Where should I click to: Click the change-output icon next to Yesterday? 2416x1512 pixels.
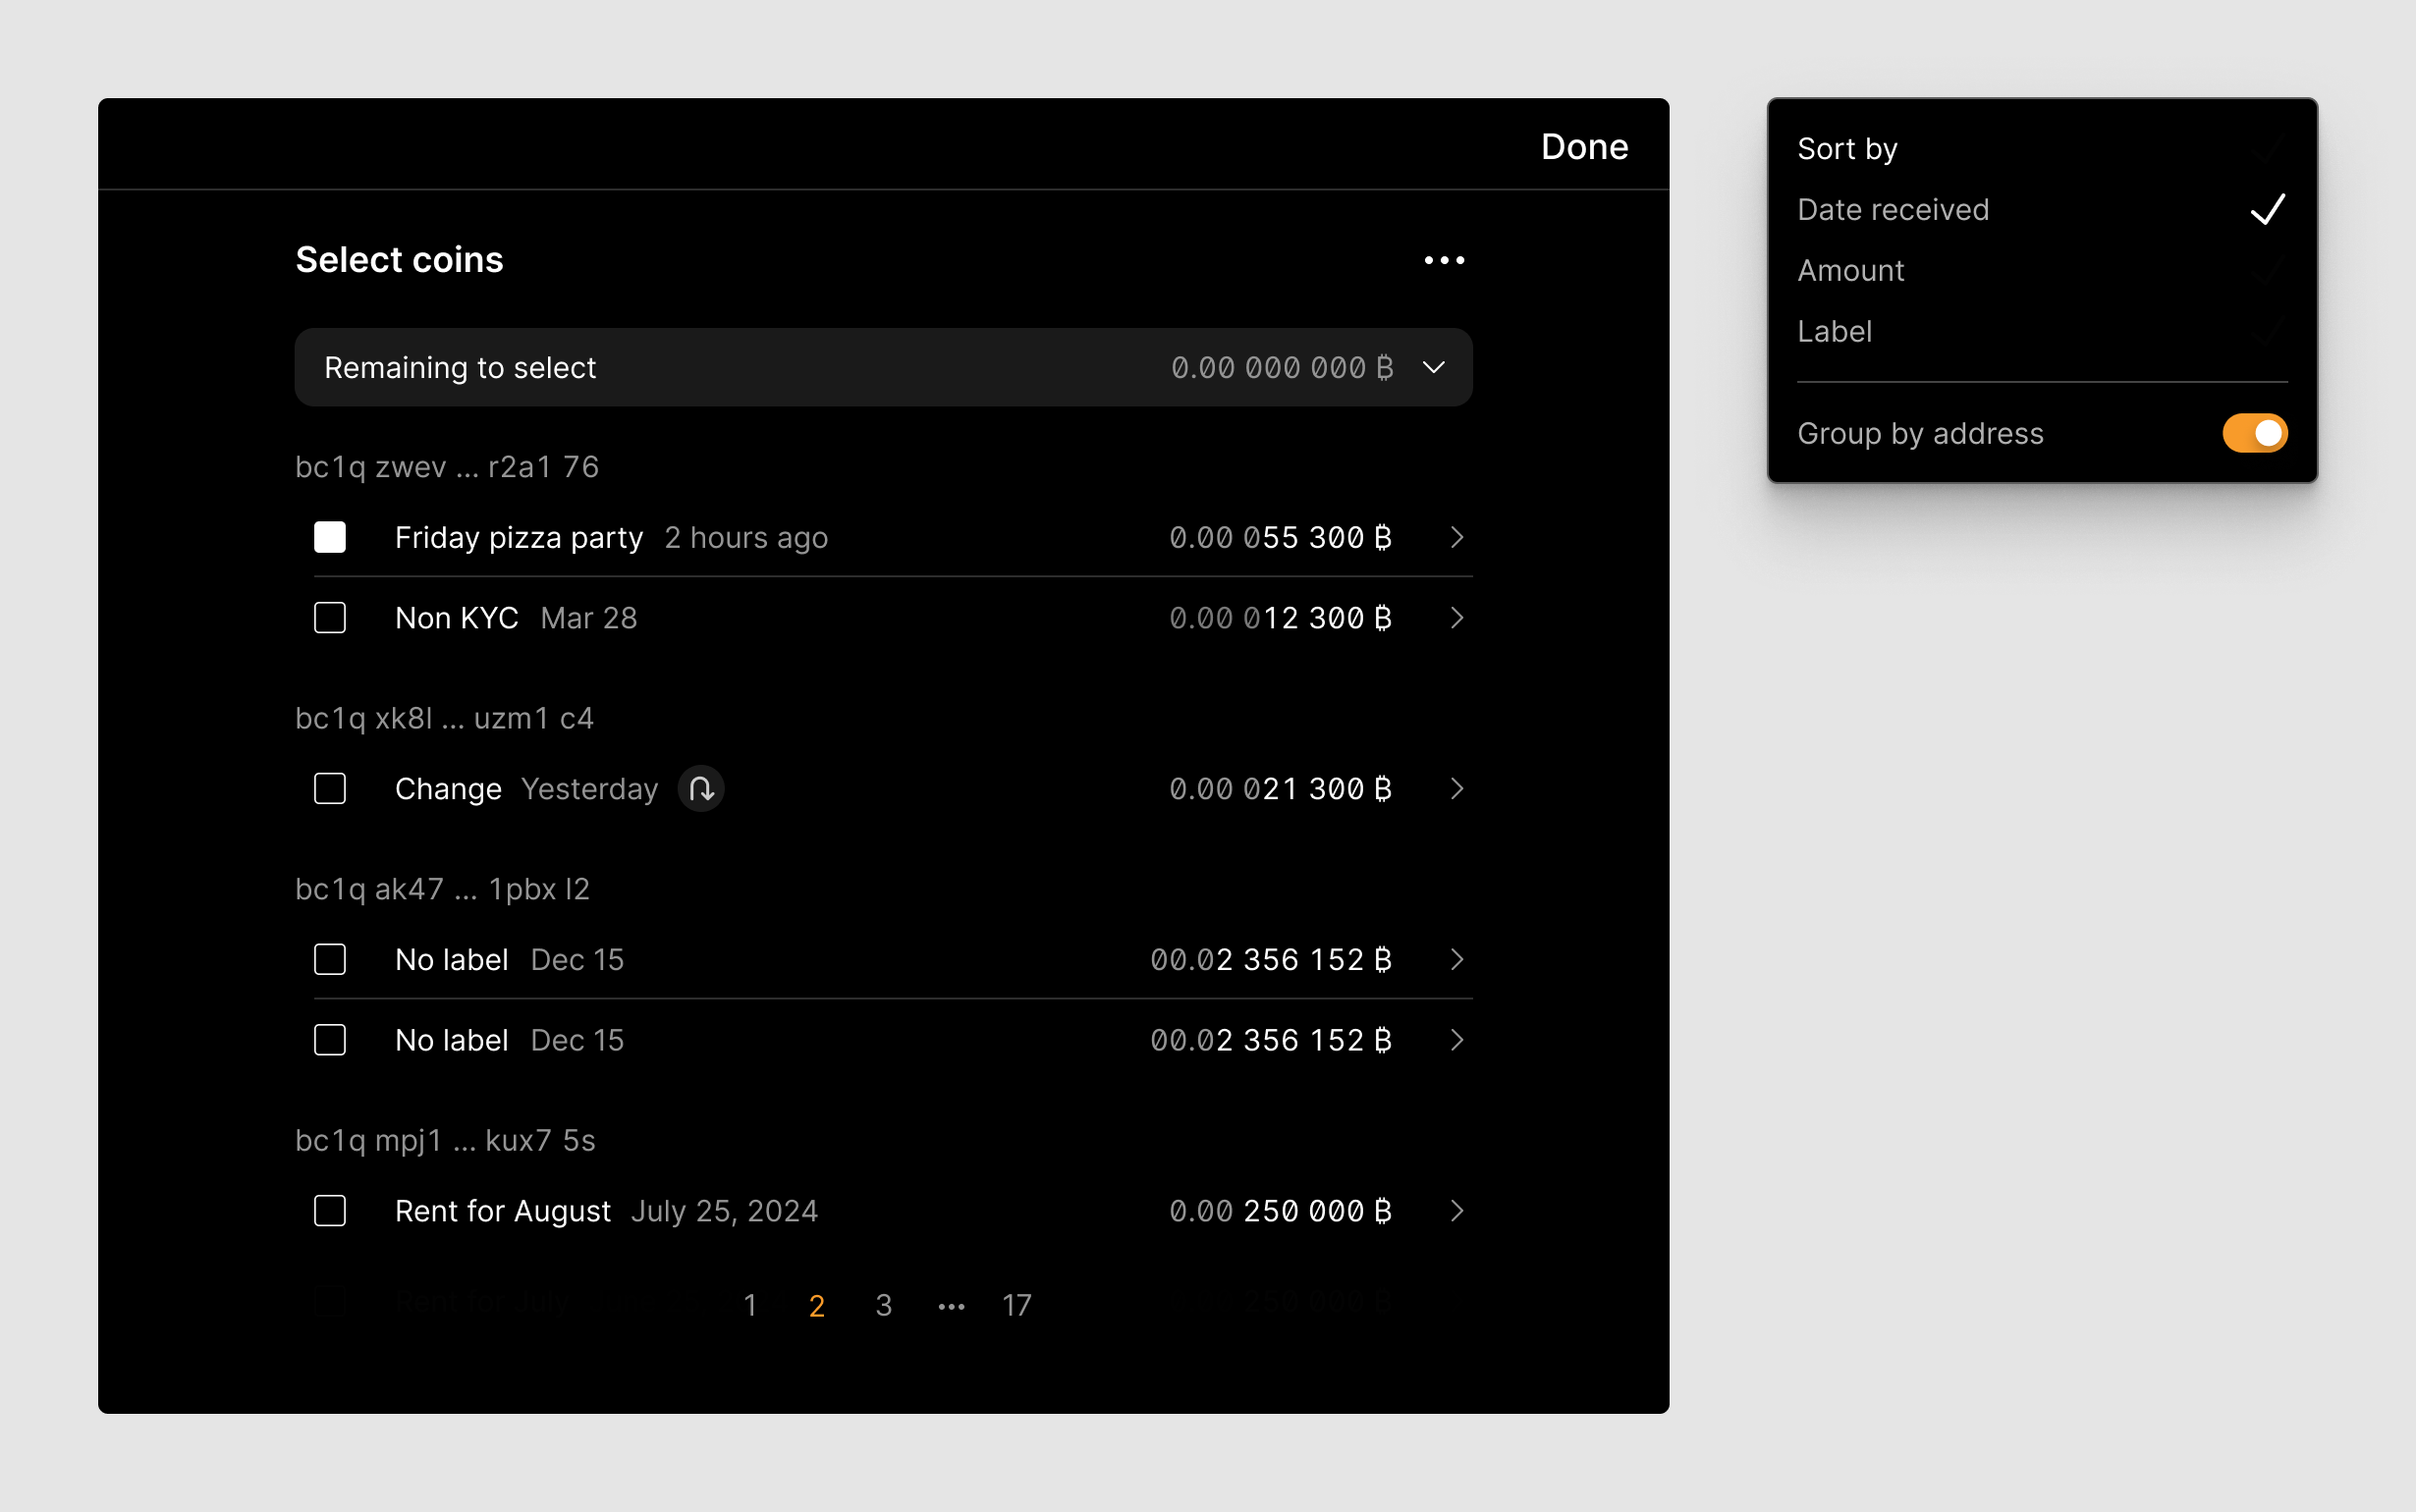pos(701,789)
